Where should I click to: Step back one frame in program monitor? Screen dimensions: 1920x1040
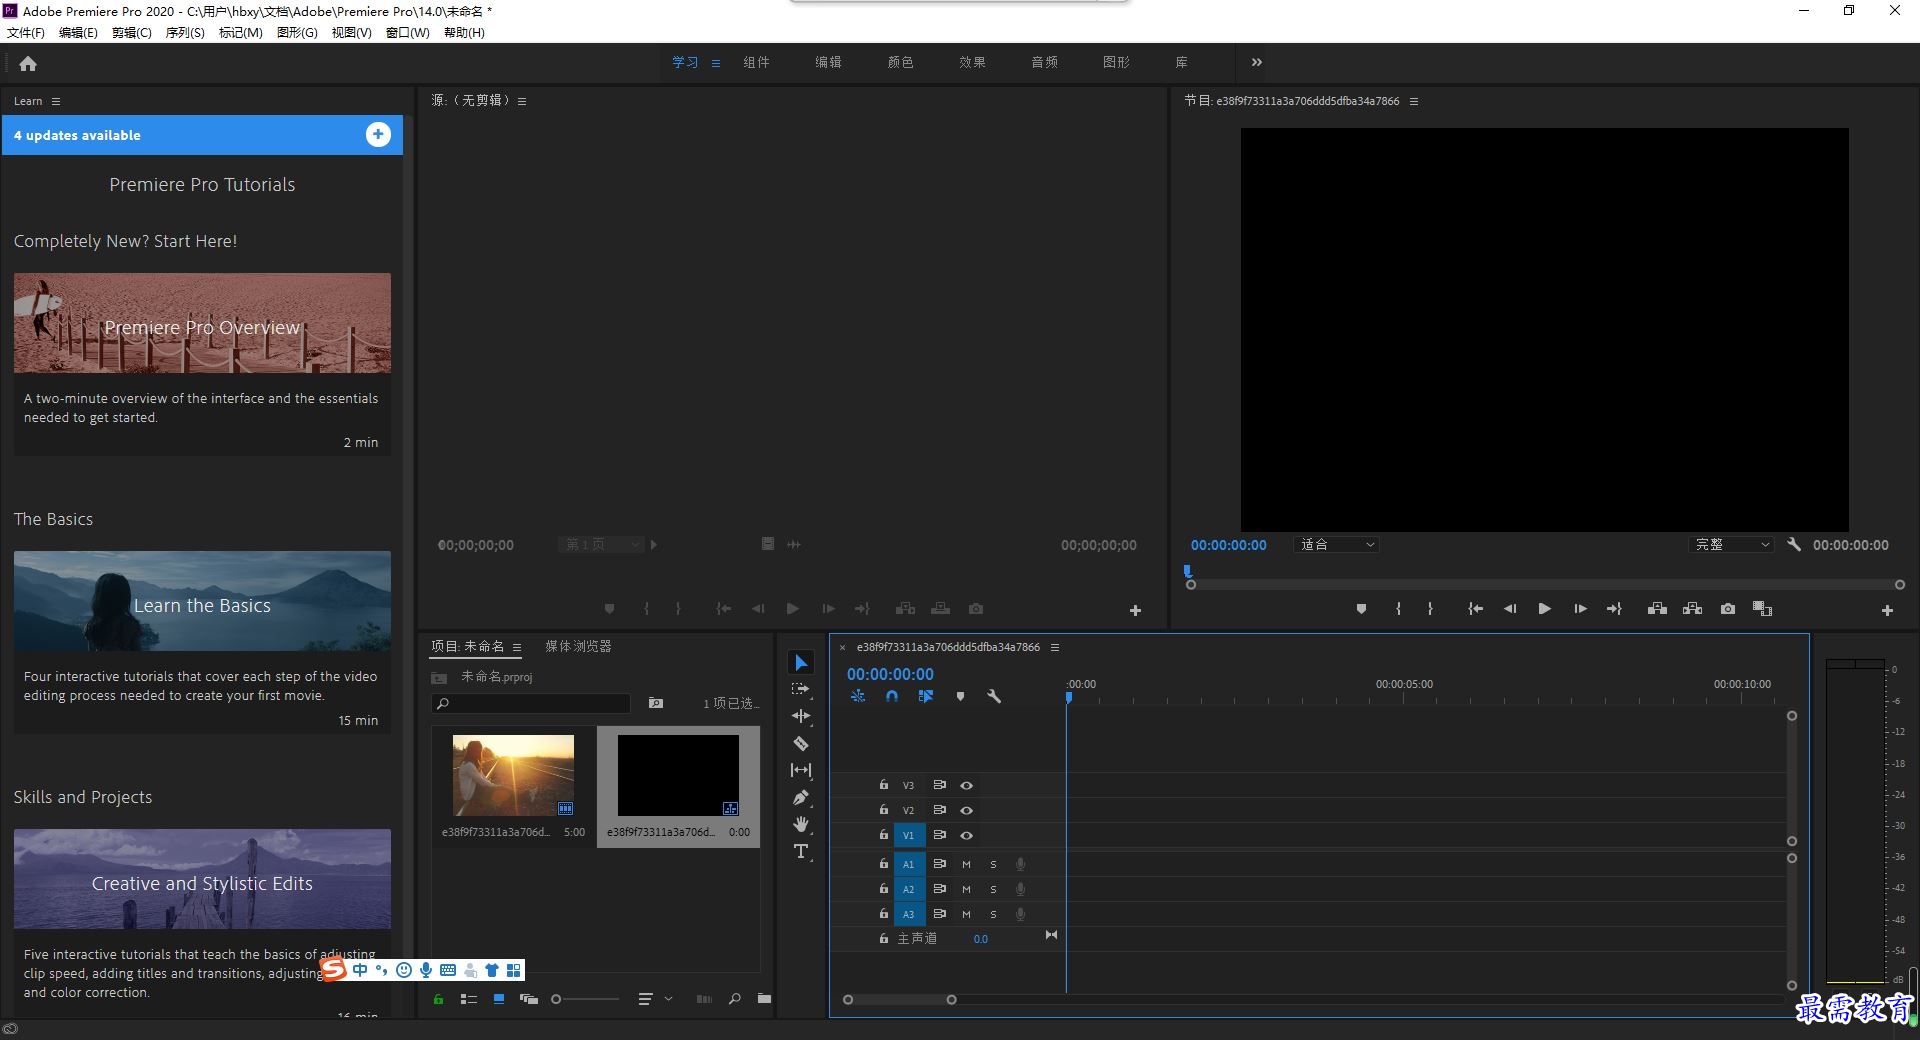[x=1510, y=608]
